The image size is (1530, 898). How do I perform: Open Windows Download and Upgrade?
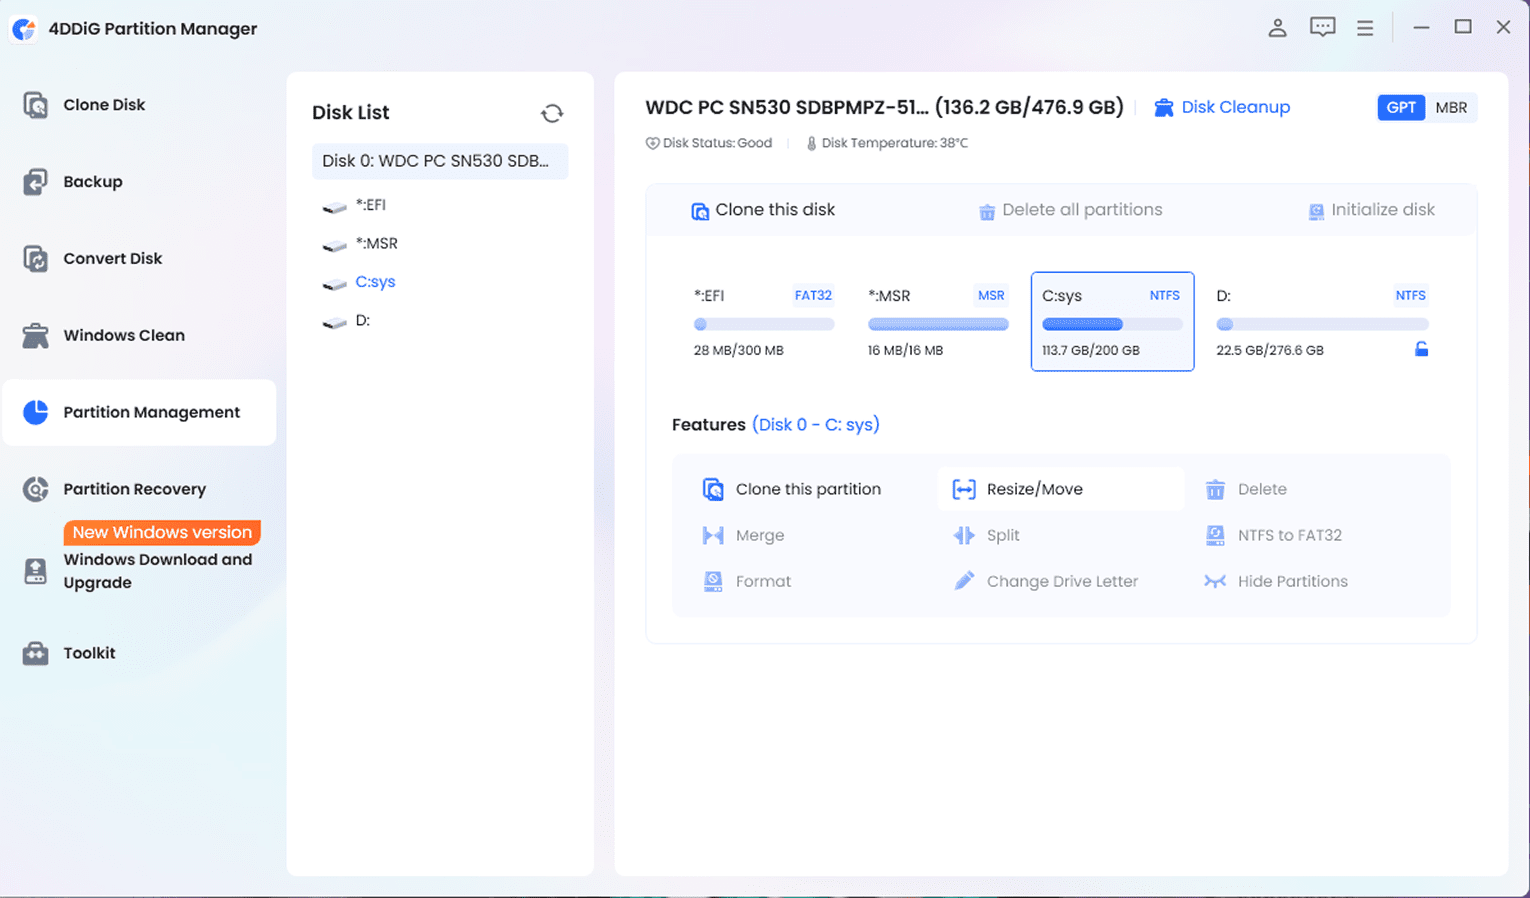point(157,571)
